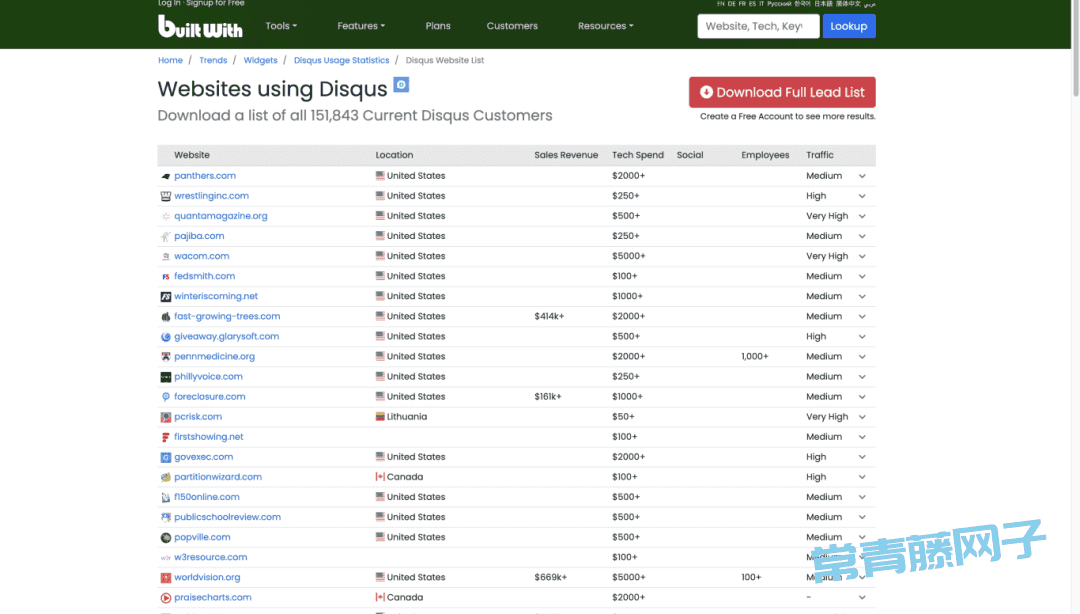This screenshot has height=614, width=1080.
Task: Open Disqus Usage Statistics breadcrumb
Action: tap(342, 61)
